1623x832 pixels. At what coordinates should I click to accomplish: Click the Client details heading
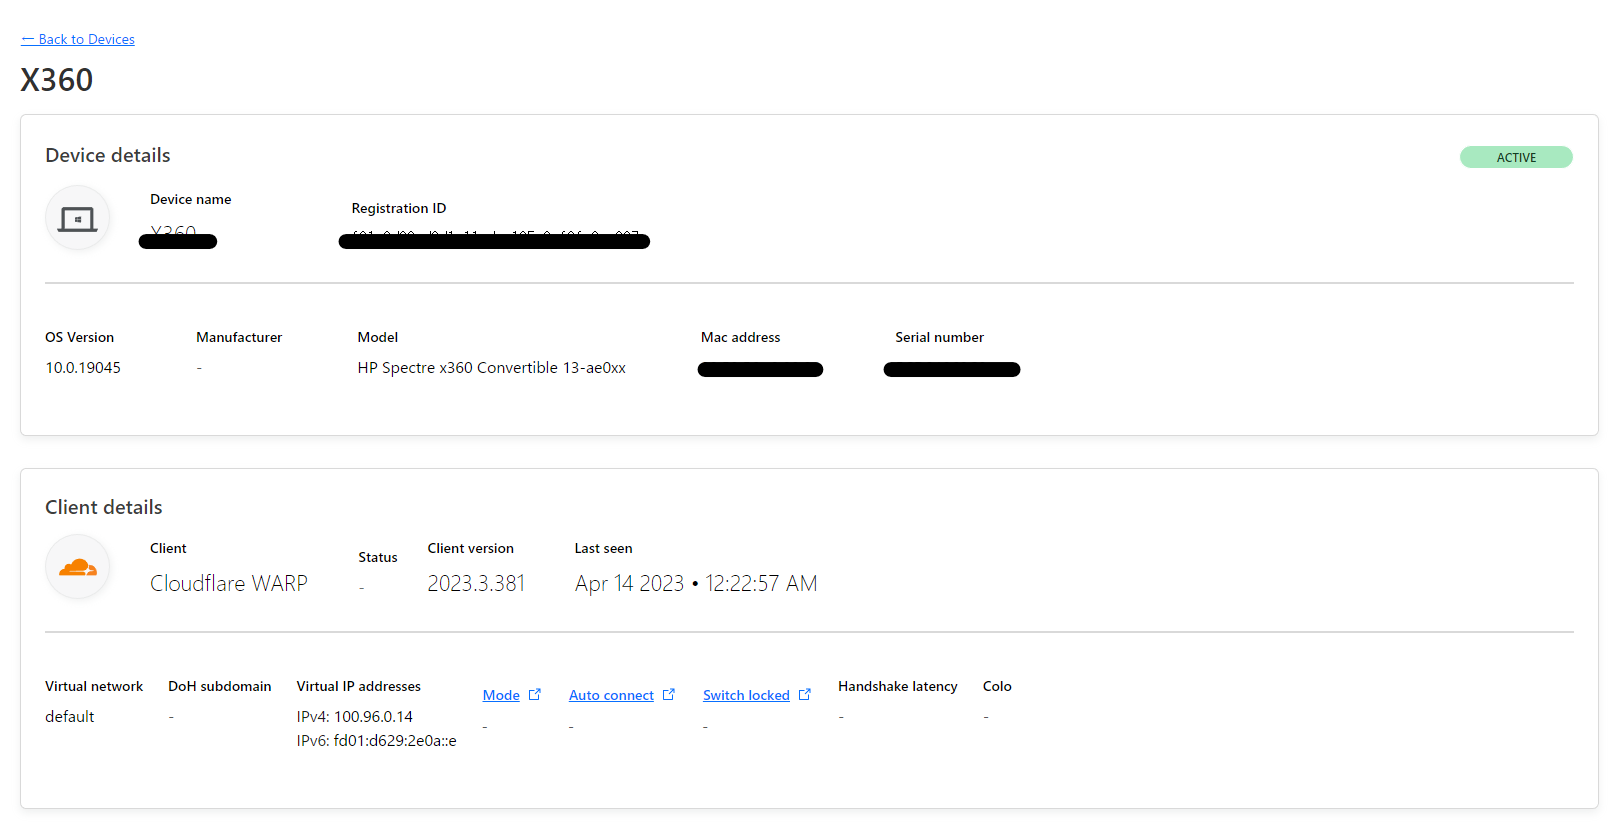tap(104, 507)
